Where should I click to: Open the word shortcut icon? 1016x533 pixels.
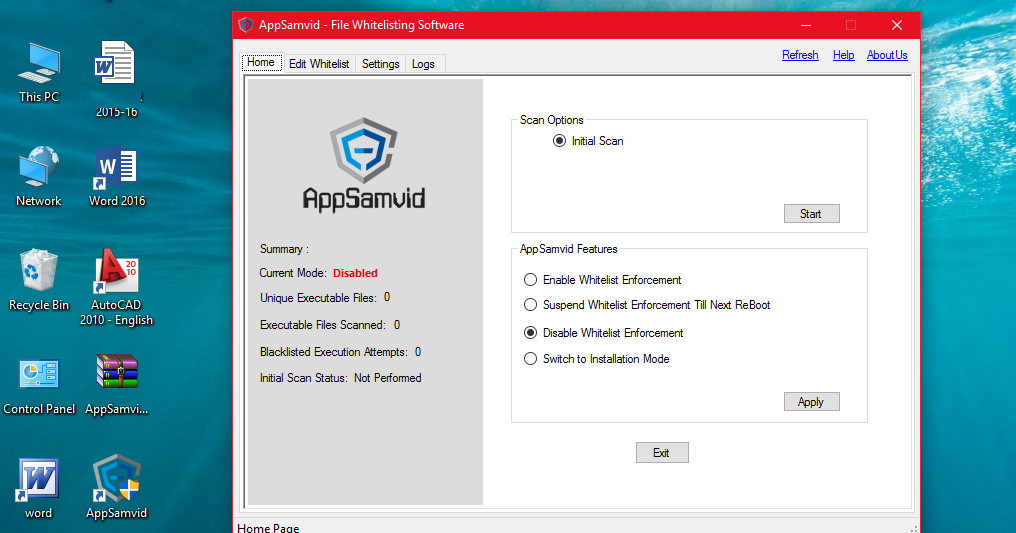(38, 489)
